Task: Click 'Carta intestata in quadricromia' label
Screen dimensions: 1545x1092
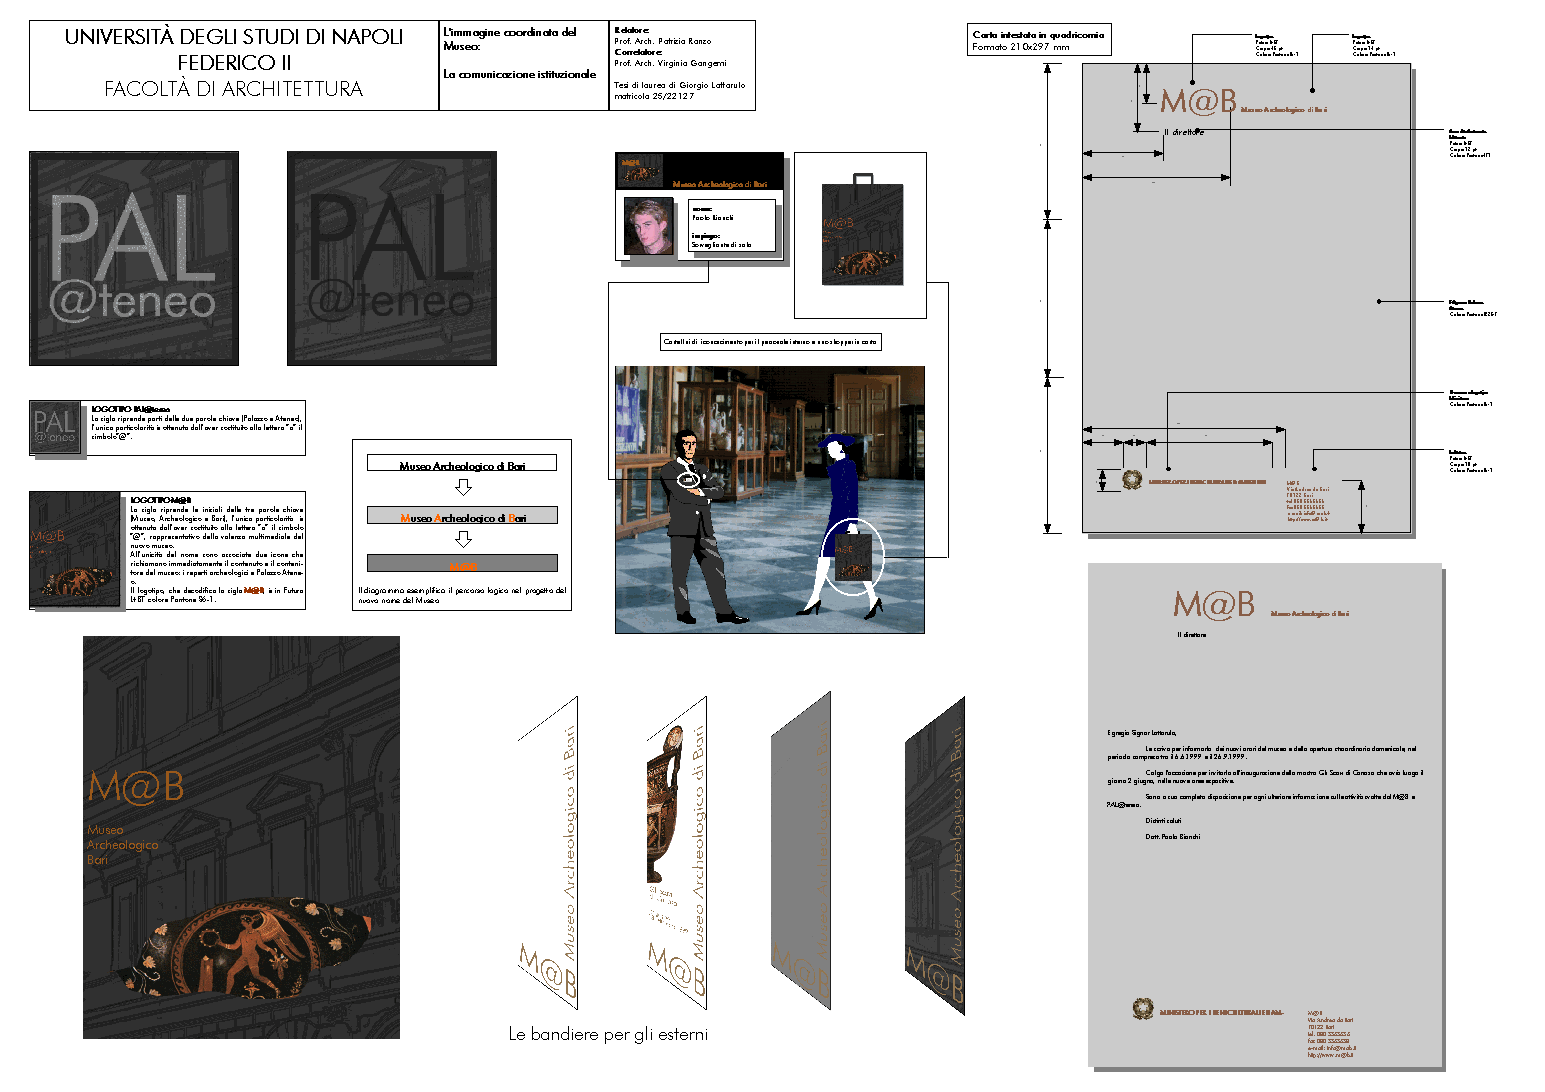Action: (1038, 34)
